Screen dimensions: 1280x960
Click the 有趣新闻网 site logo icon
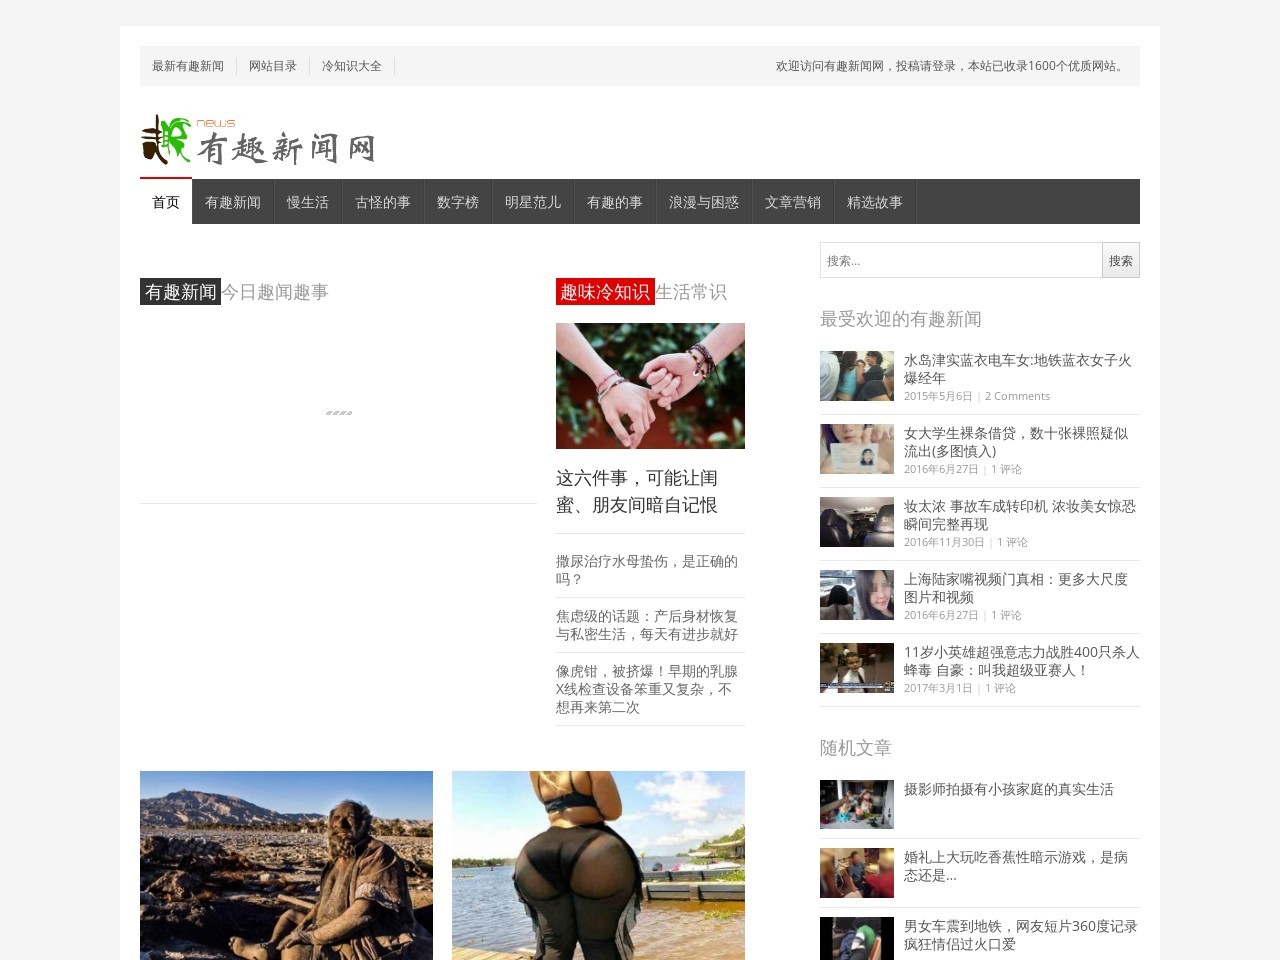coord(163,141)
